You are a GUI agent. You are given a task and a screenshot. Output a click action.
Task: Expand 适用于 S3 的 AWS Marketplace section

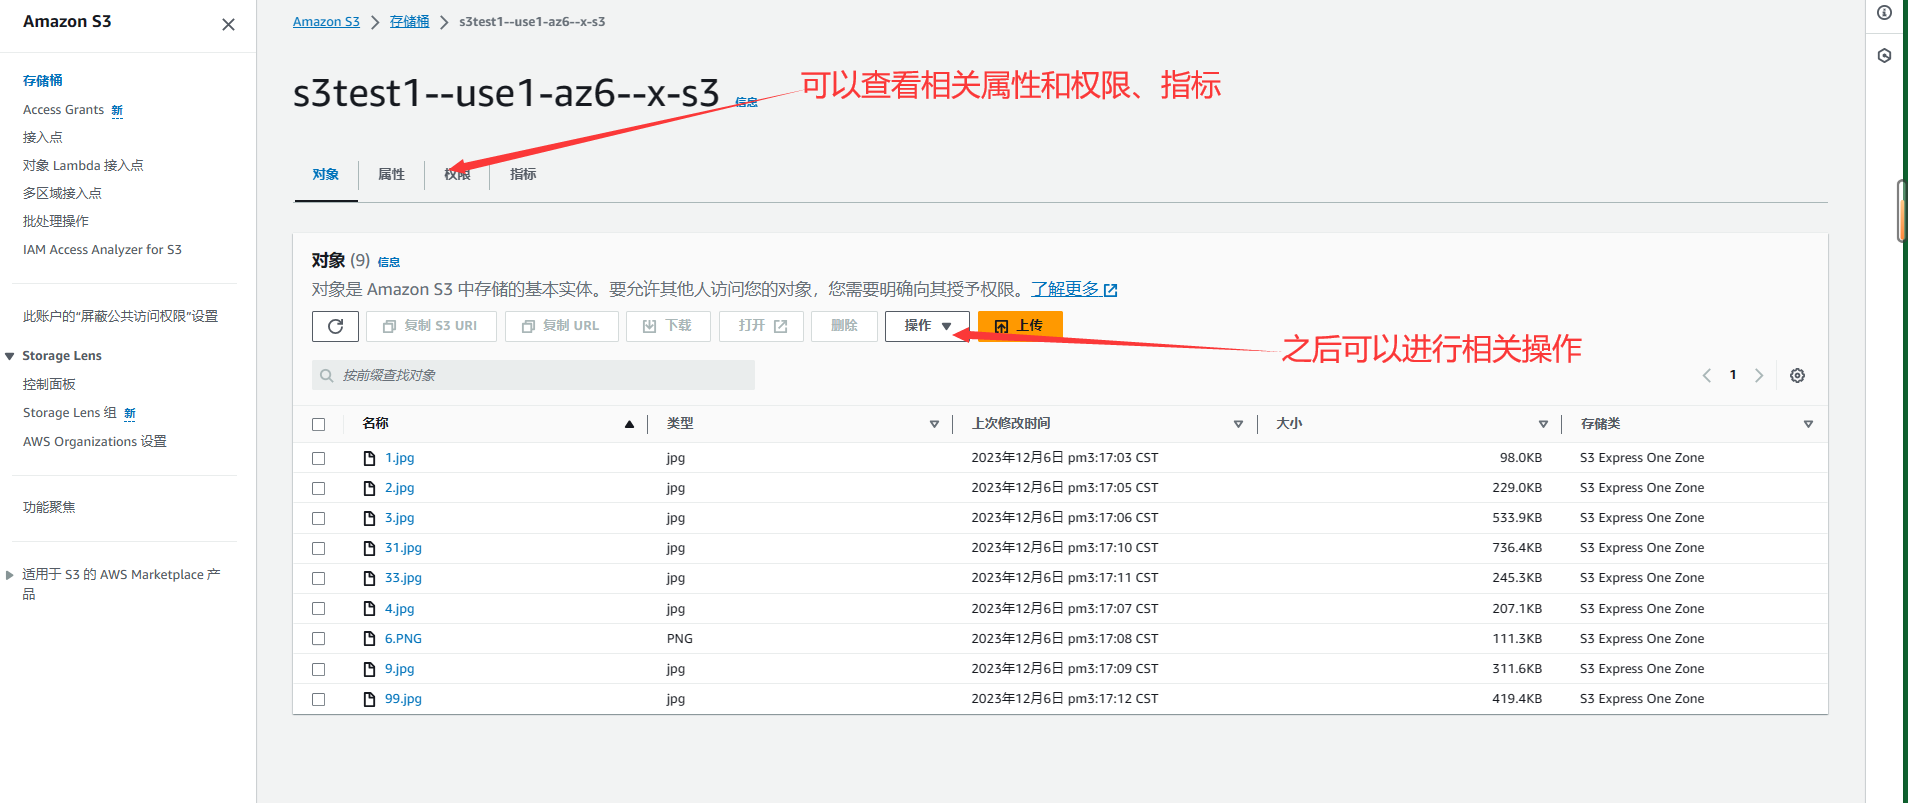tap(10, 575)
